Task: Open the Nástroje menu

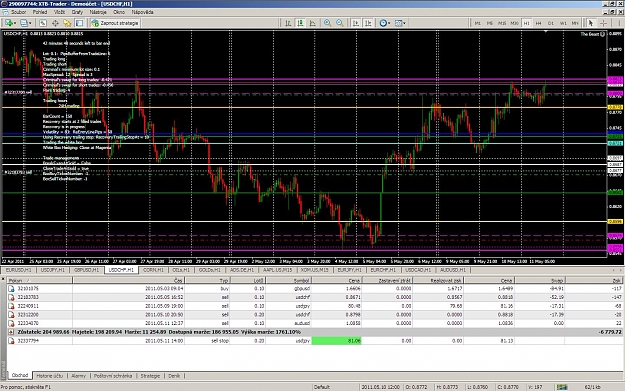Action: [x=98, y=12]
